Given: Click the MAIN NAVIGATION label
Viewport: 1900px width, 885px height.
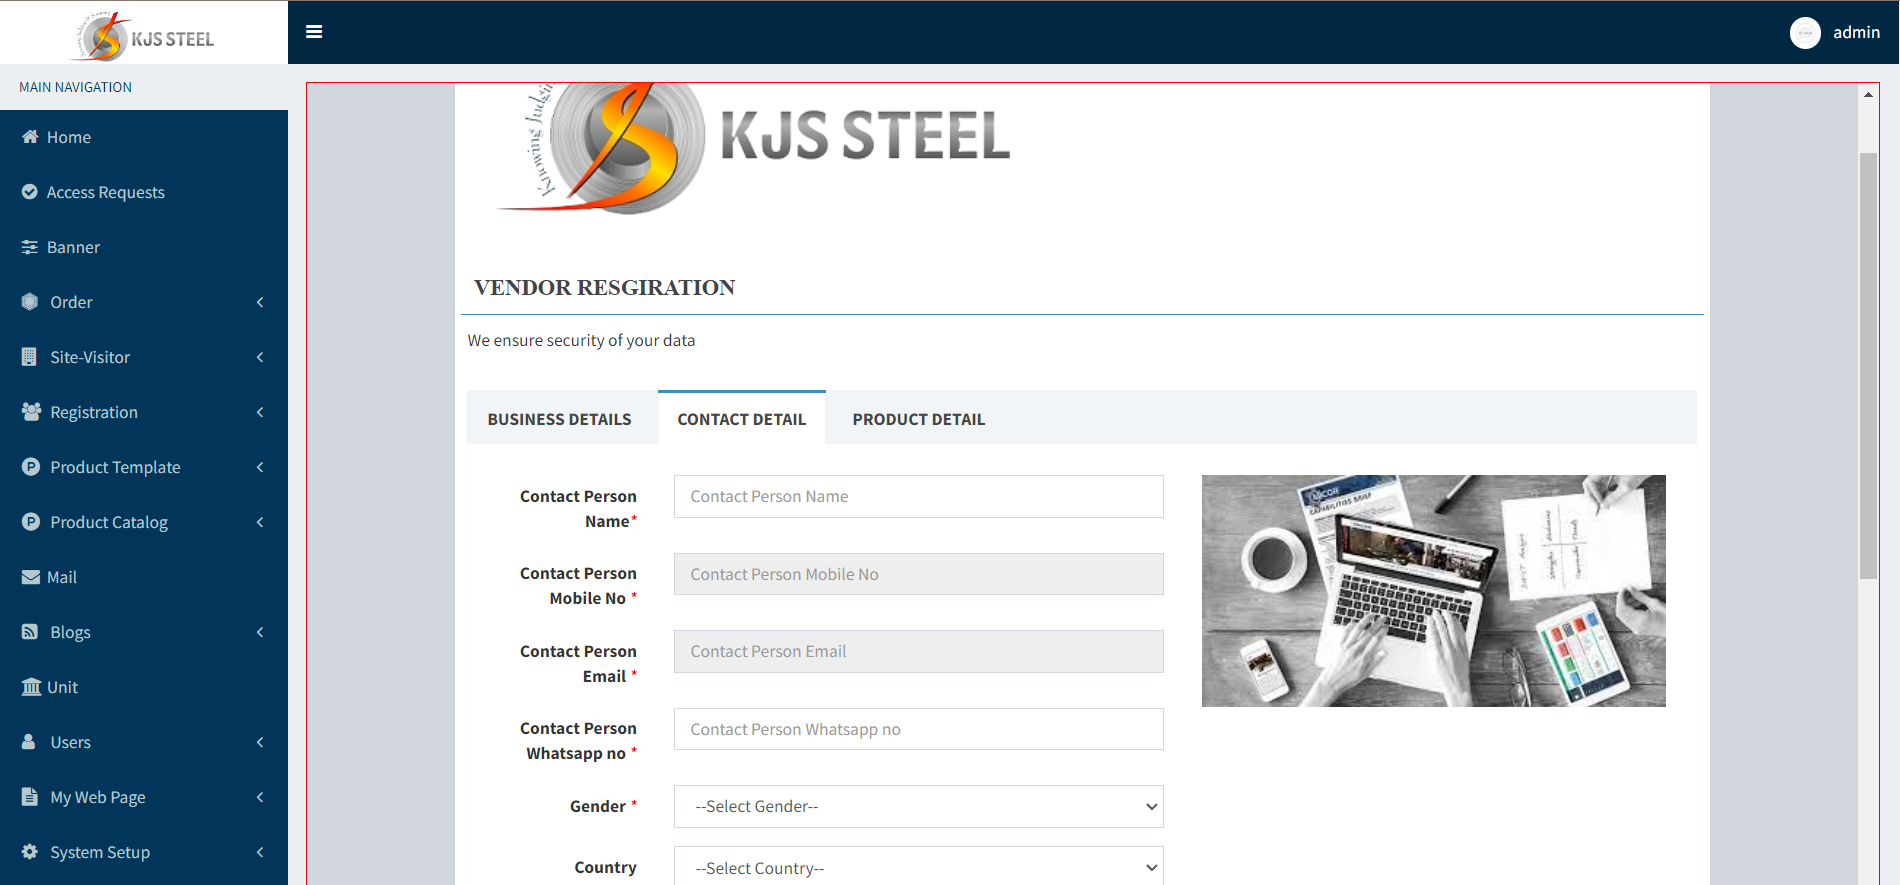Looking at the screenshot, I should coord(75,87).
